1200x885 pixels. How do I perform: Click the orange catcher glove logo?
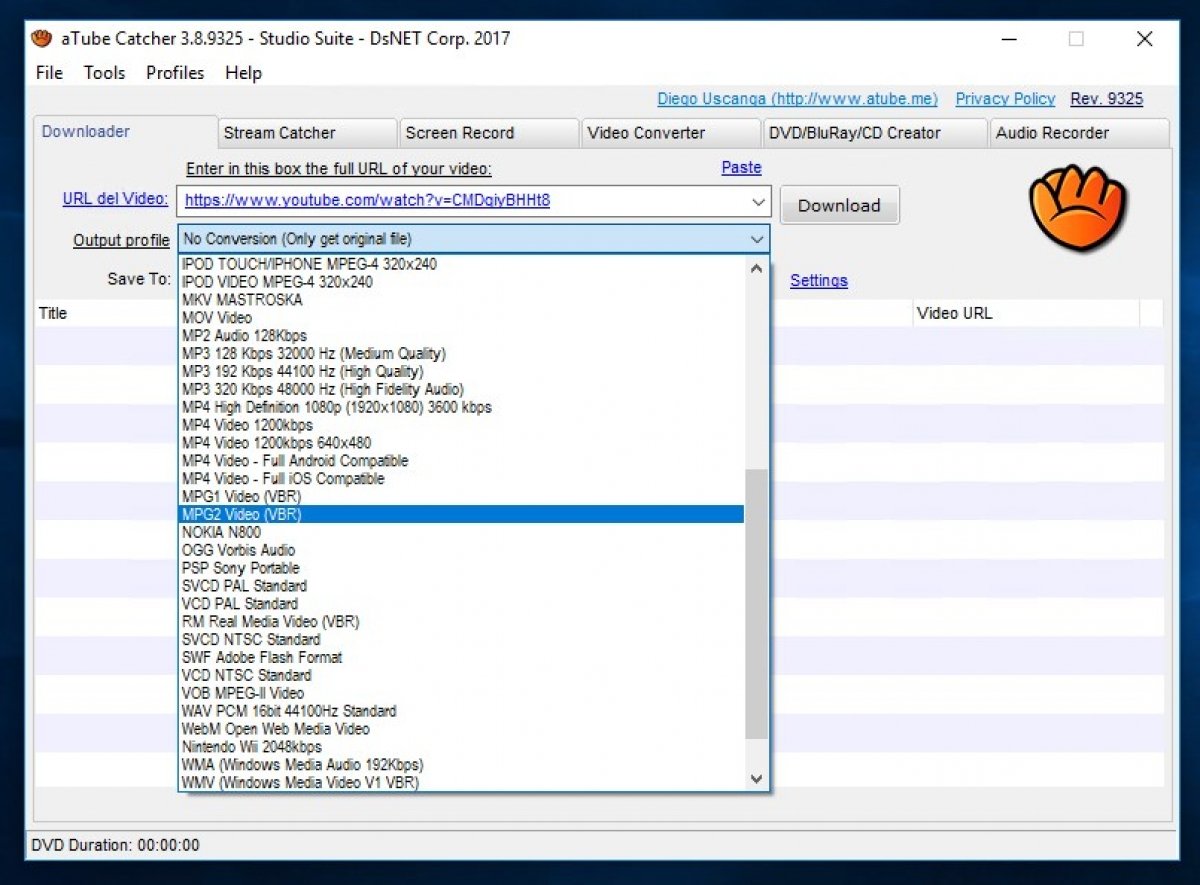click(1078, 207)
